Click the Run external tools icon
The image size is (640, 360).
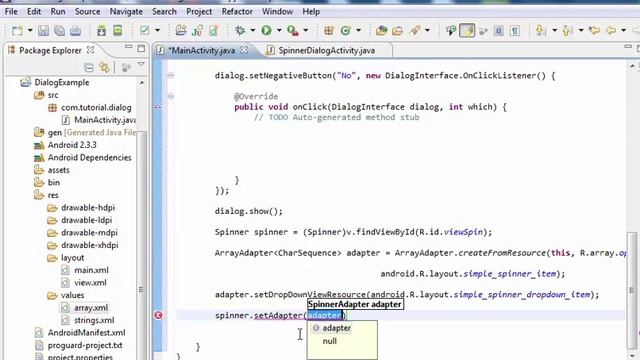[x=293, y=31]
